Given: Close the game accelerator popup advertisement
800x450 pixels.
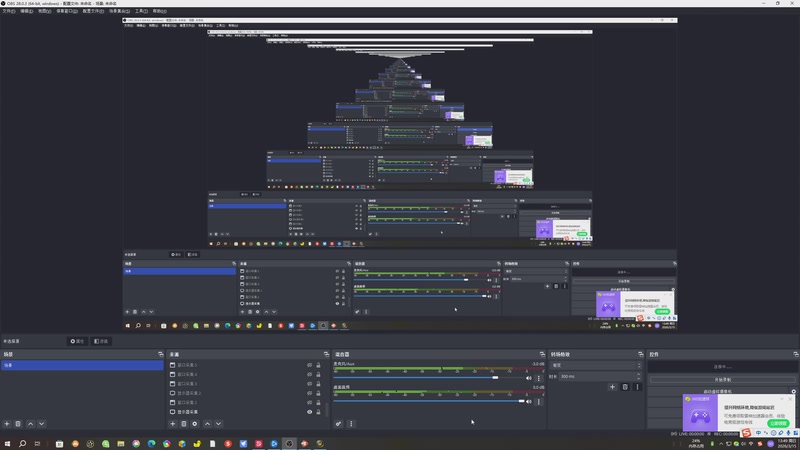Looking at the screenshot, I should [x=790, y=399].
